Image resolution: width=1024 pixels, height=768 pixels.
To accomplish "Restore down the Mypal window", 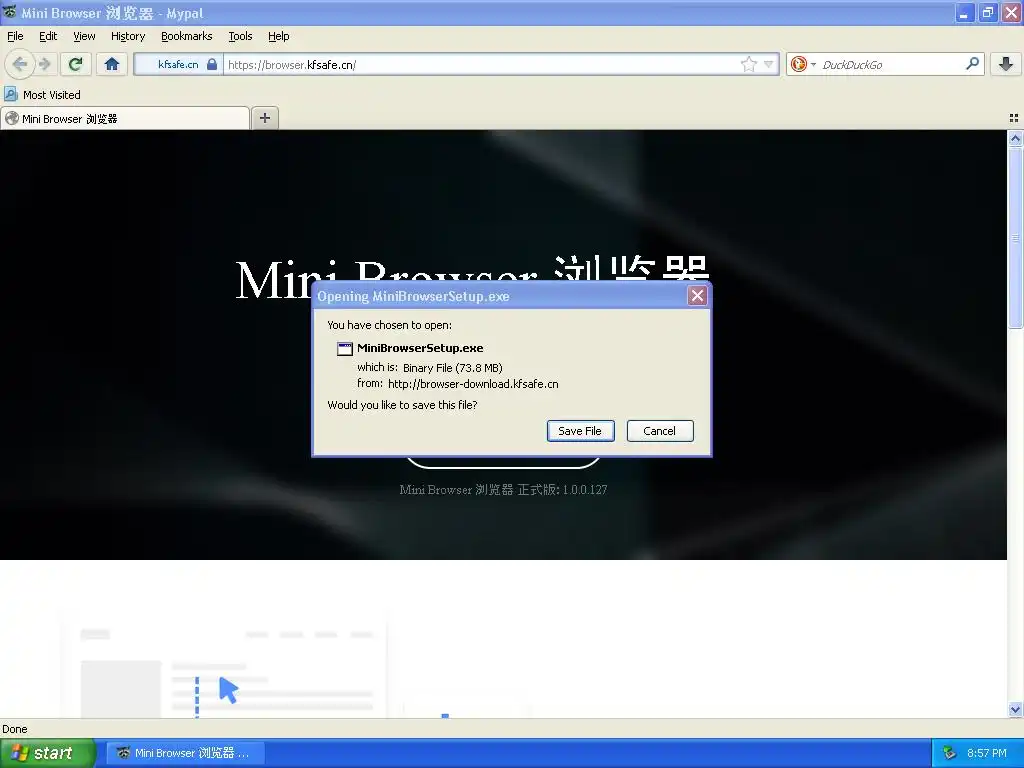I will click(x=988, y=13).
